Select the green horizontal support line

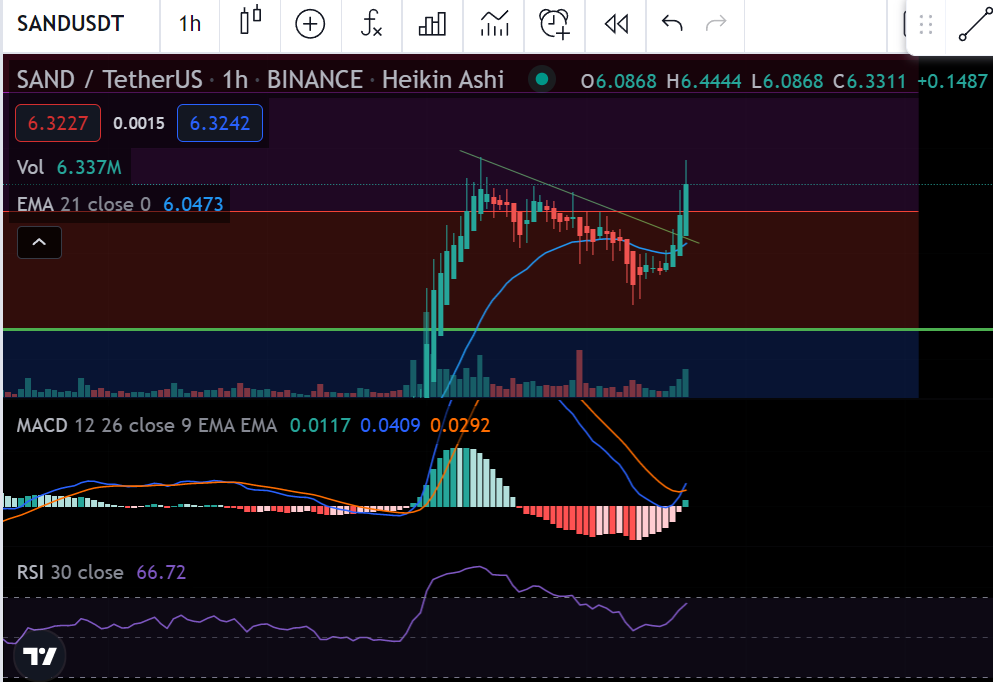496,329
